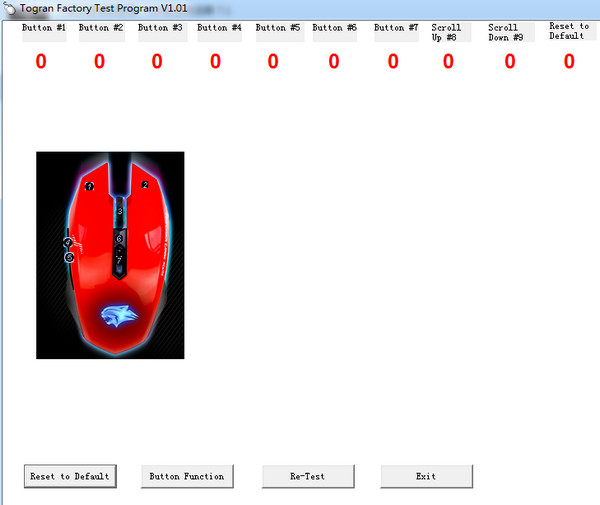
Task: Open the Button Function dialog
Action: pyautogui.click(x=187, y=476)
